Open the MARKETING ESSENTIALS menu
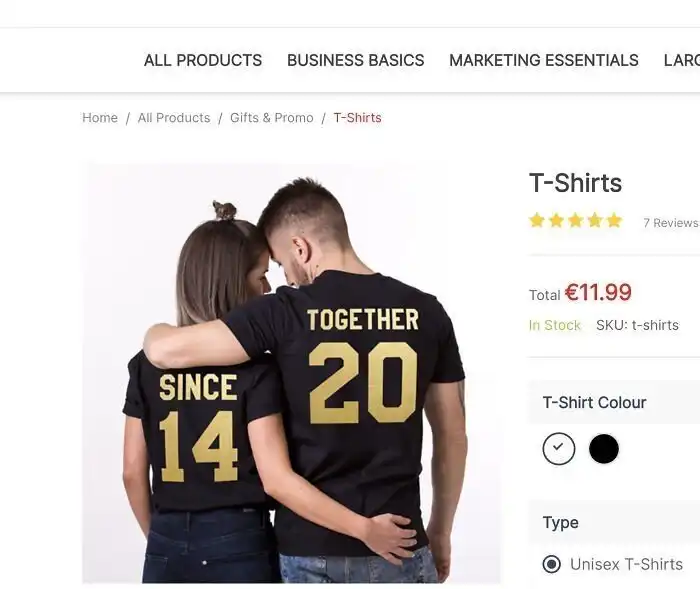700x589 pixels. pos(543,60)
